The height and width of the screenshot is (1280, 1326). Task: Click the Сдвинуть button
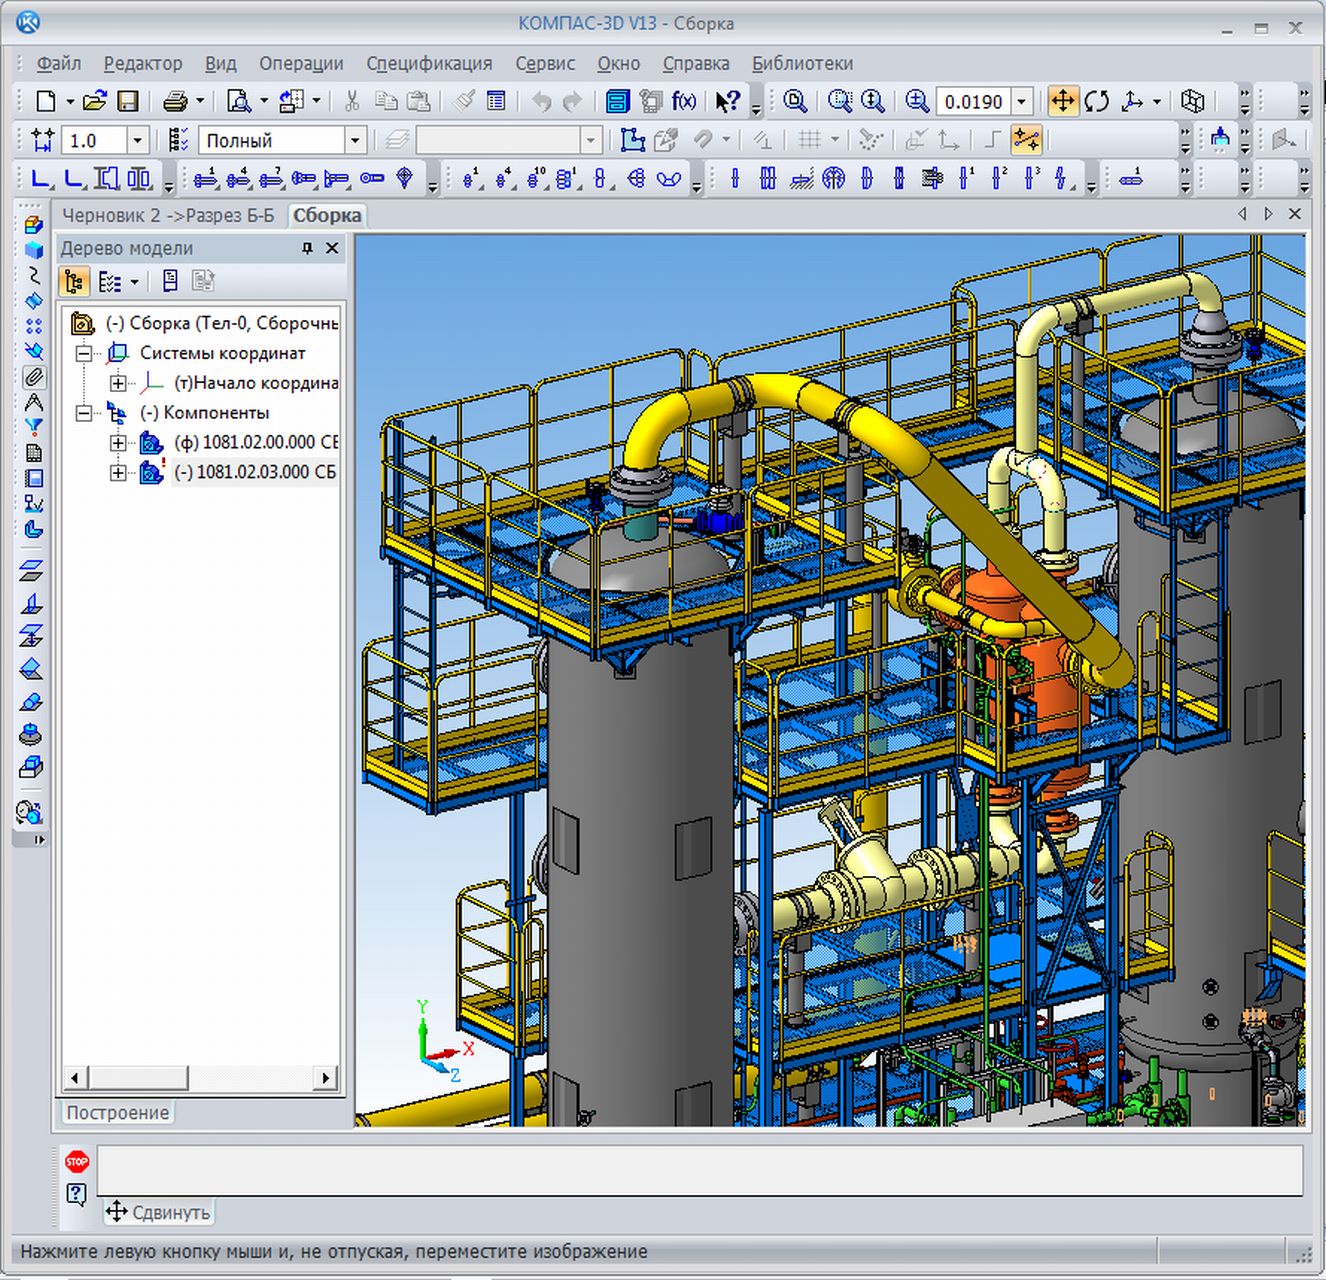point(158,1212)
